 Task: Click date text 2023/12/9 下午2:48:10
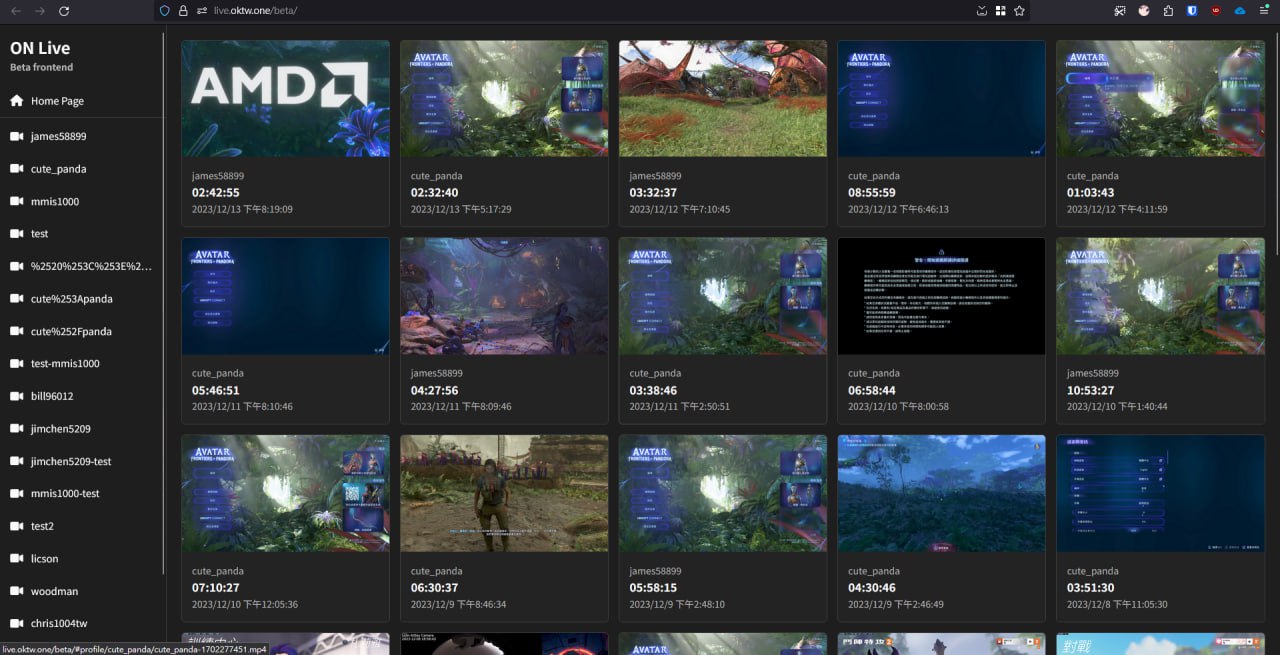tap(679, 605)
